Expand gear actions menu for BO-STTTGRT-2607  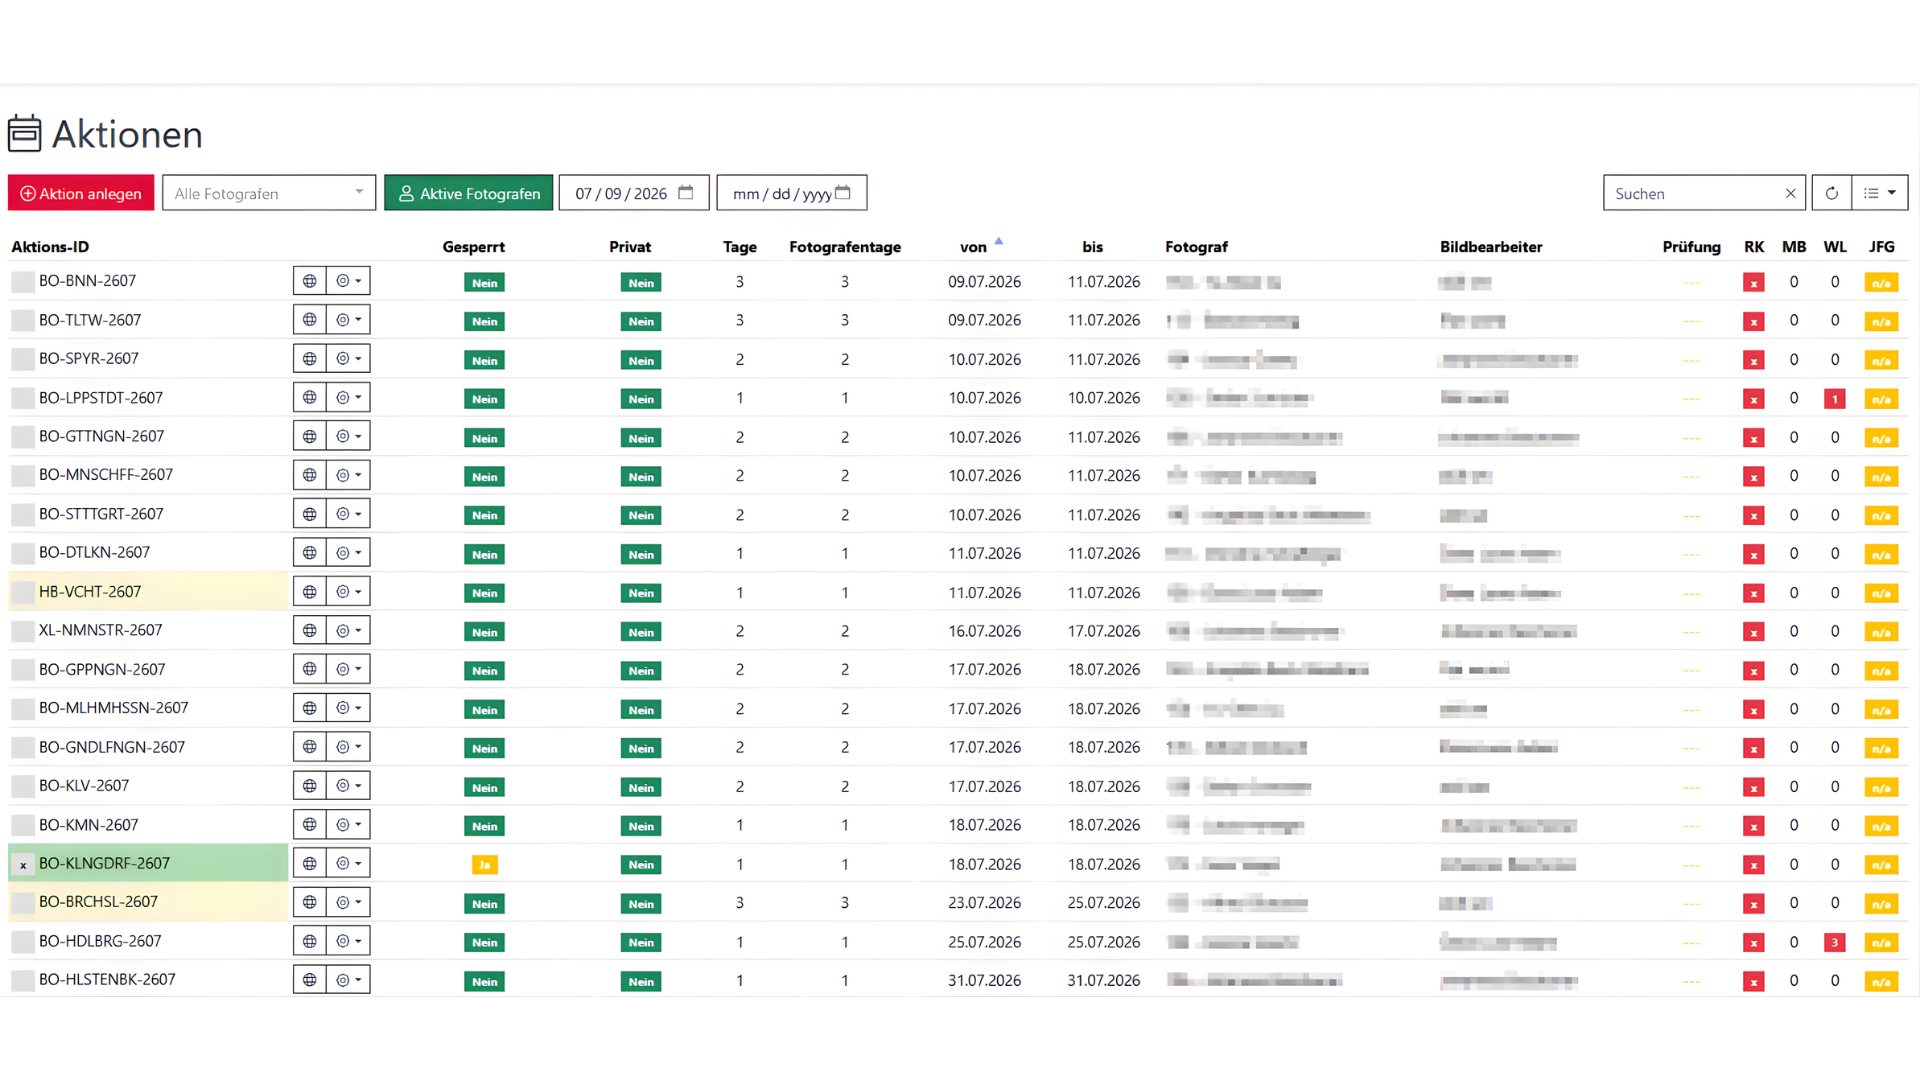348,514
